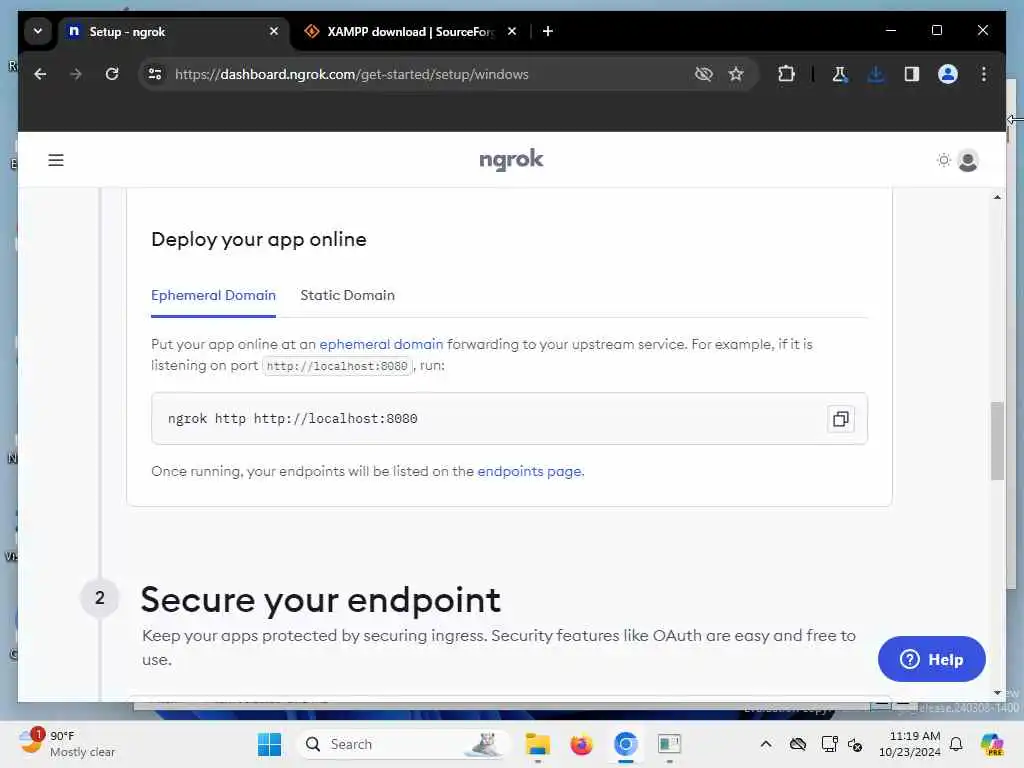Open Chrome Labs flask icon
Screen dimensions: 1024x768
tap(840, 74)
